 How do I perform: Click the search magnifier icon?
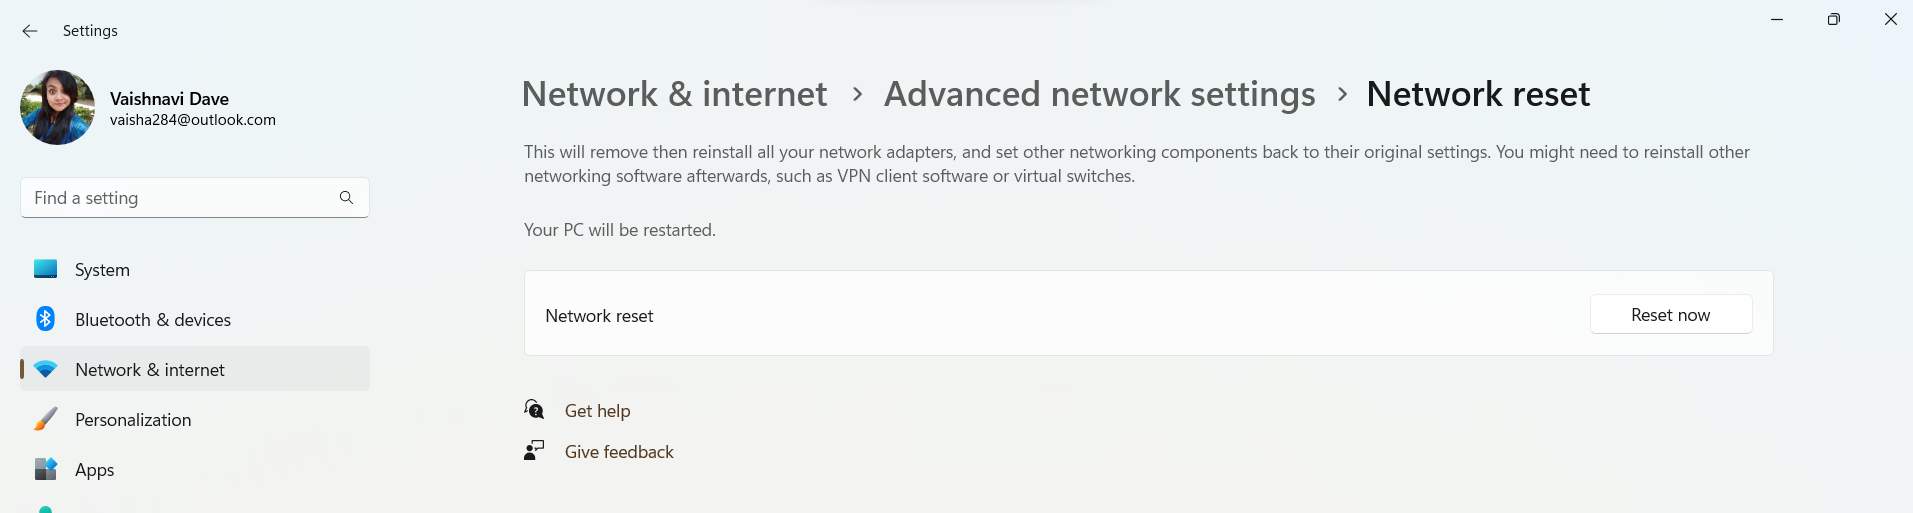346,198
